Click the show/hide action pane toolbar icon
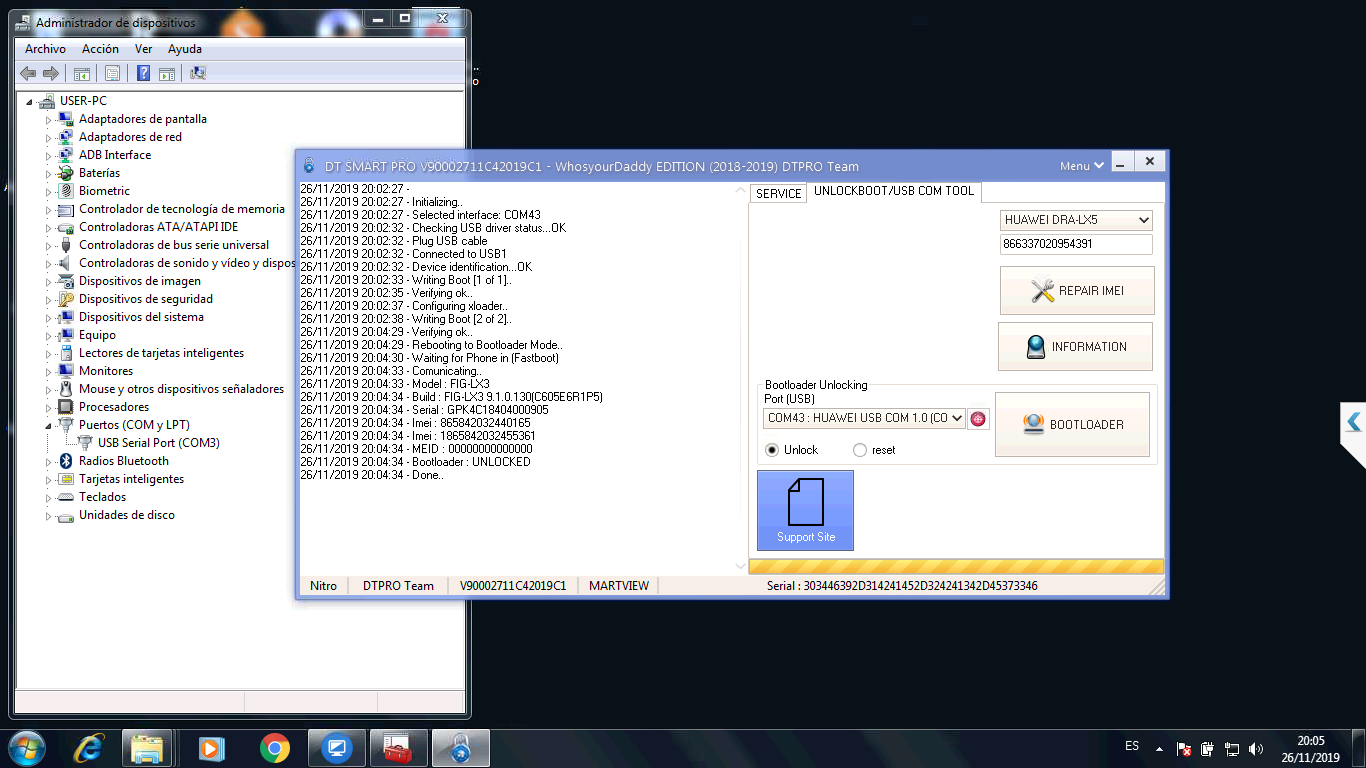The width and height of the screenshot is (1366, 768). (167, 73)
